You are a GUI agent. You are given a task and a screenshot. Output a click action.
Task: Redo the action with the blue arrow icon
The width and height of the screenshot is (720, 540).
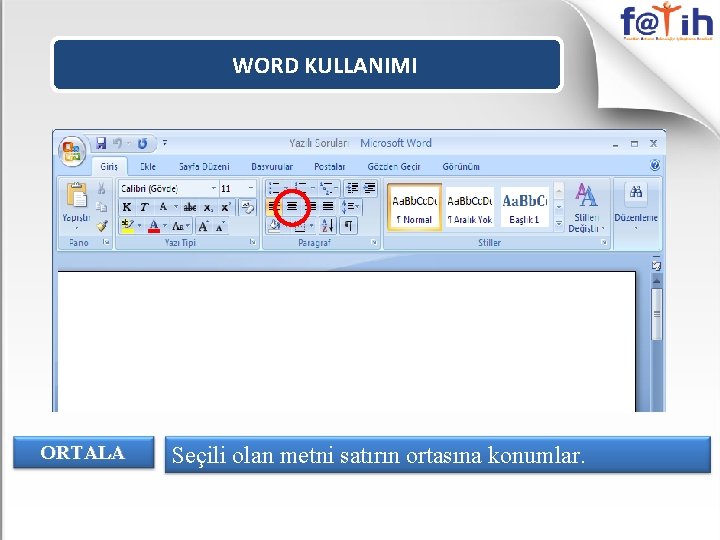[142, 144]
